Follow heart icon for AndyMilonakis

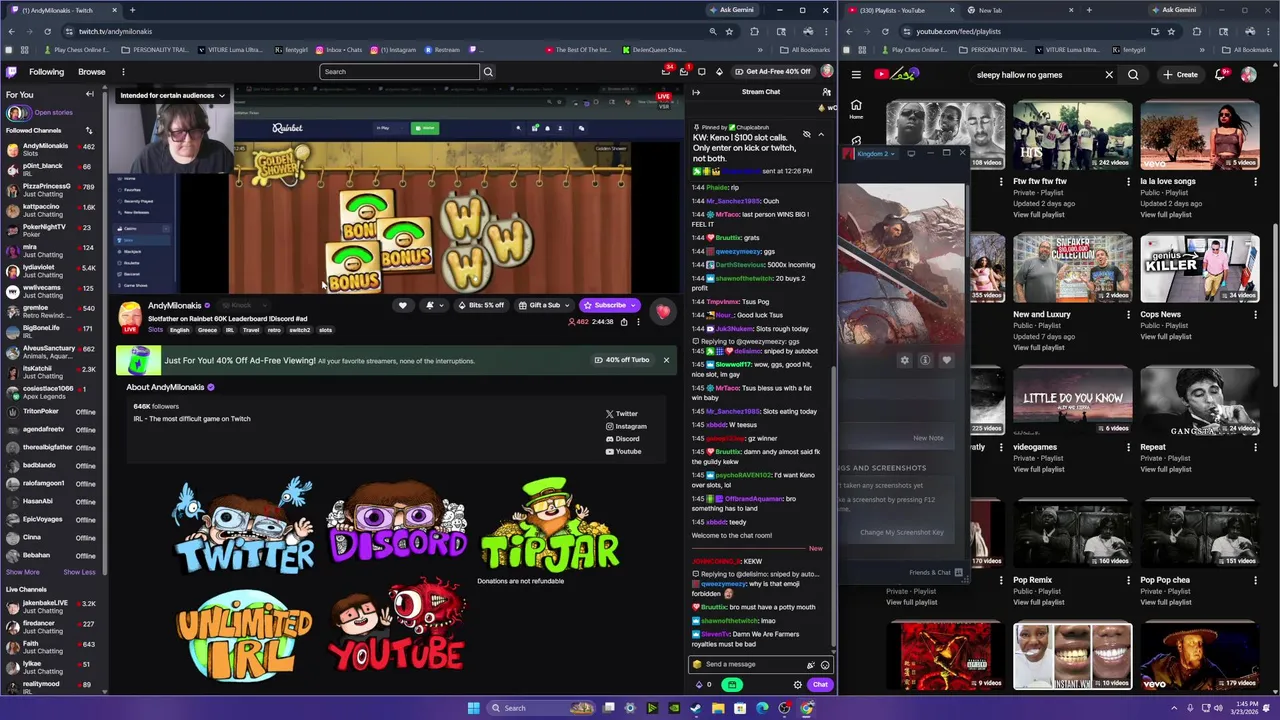(402, 305)
